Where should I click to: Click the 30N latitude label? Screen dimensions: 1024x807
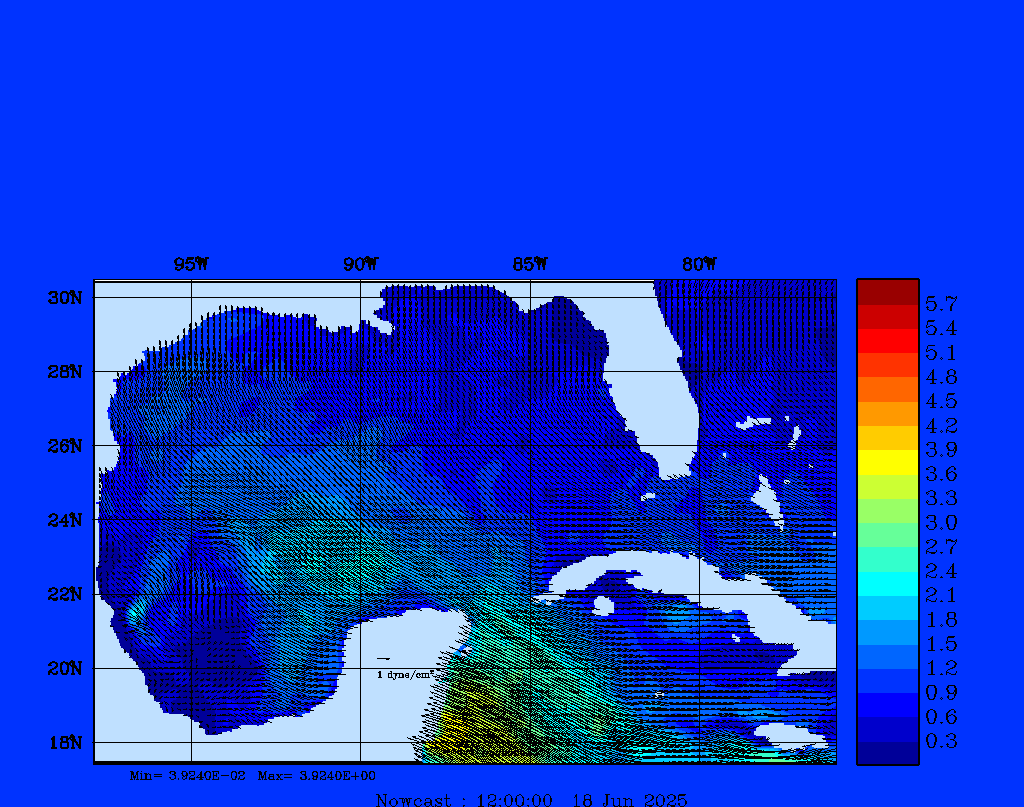63,298
